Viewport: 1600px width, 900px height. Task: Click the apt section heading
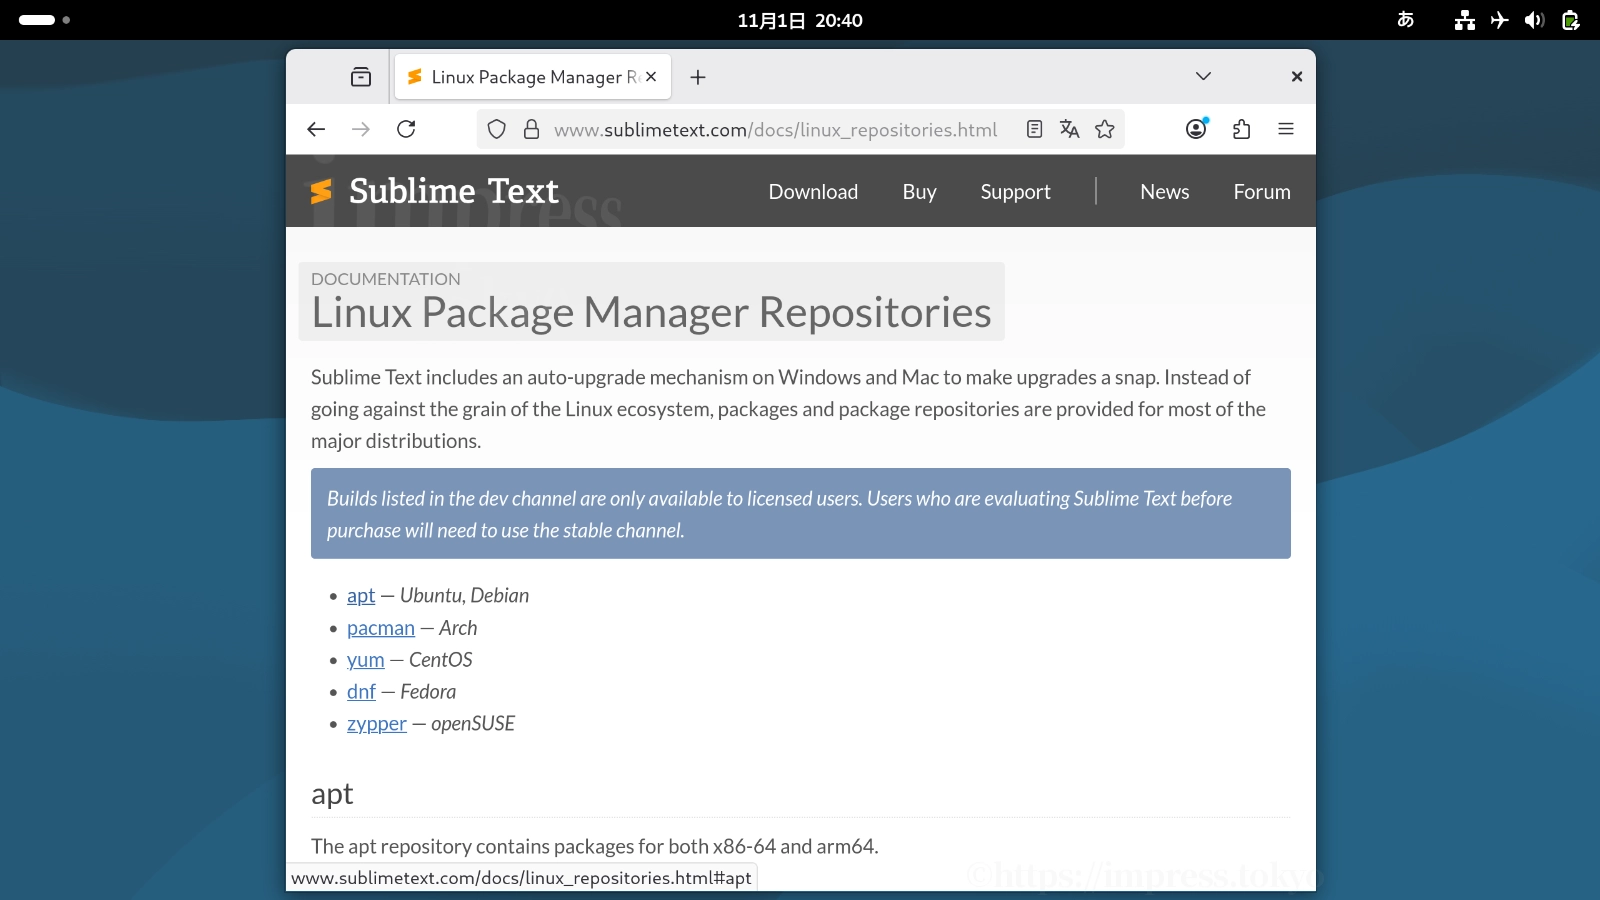pyautogui.click(x=332, y=794)
